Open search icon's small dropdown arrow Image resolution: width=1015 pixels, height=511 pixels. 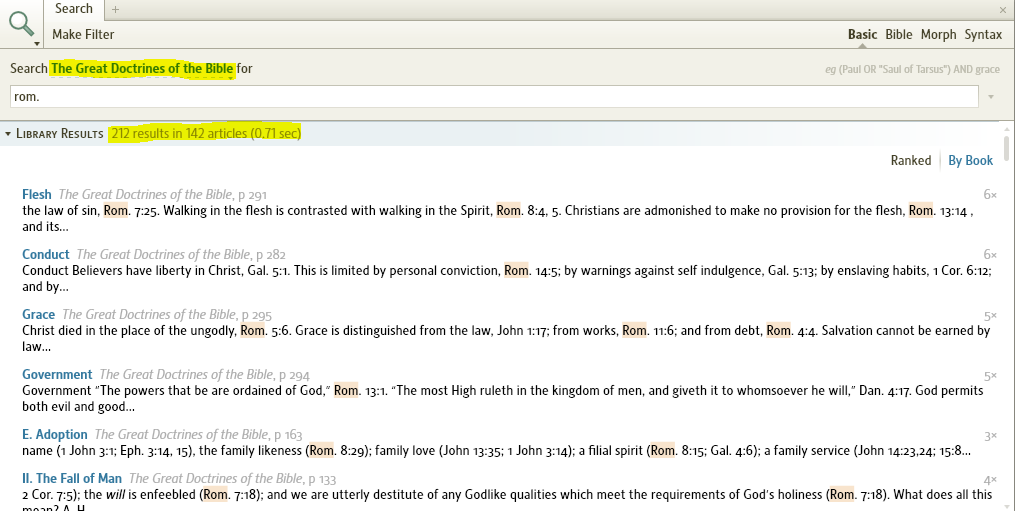(37, 44)
